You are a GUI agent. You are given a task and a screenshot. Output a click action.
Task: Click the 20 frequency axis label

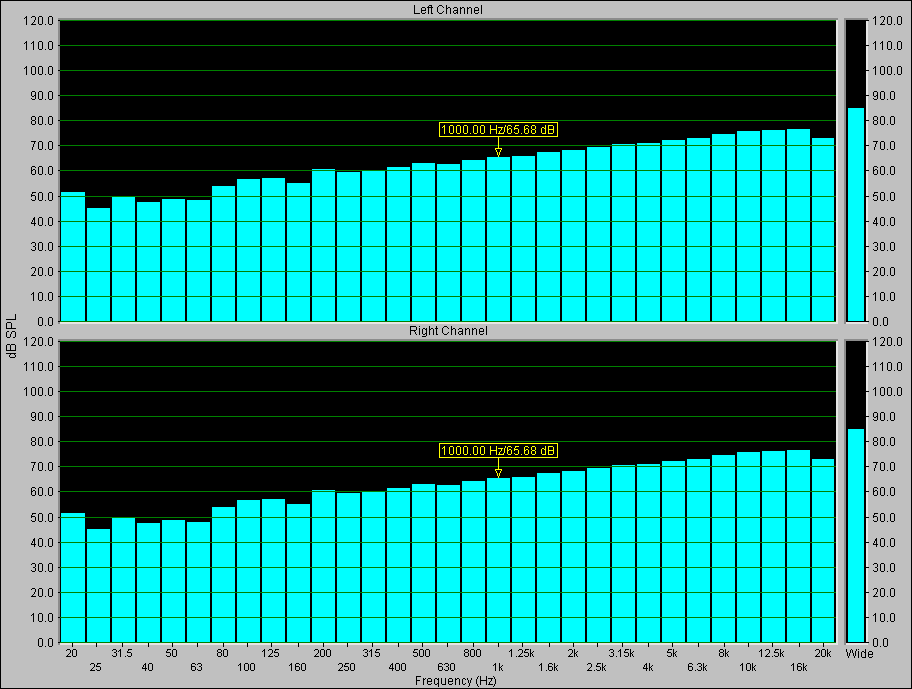tap(72, 653)
